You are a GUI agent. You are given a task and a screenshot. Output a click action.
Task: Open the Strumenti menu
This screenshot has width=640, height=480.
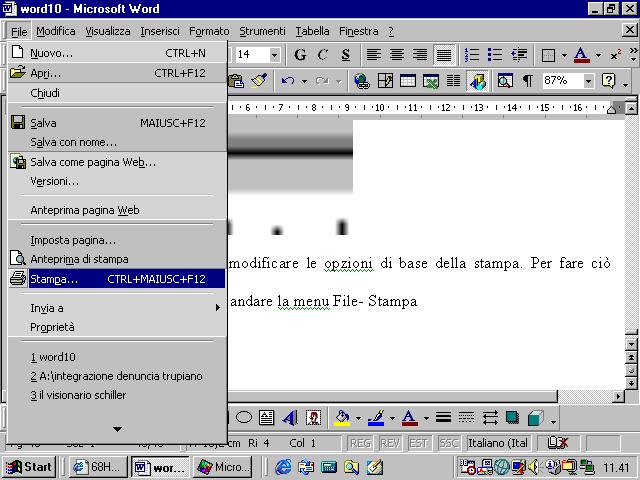pyautogui.click(x=262, y=31)
